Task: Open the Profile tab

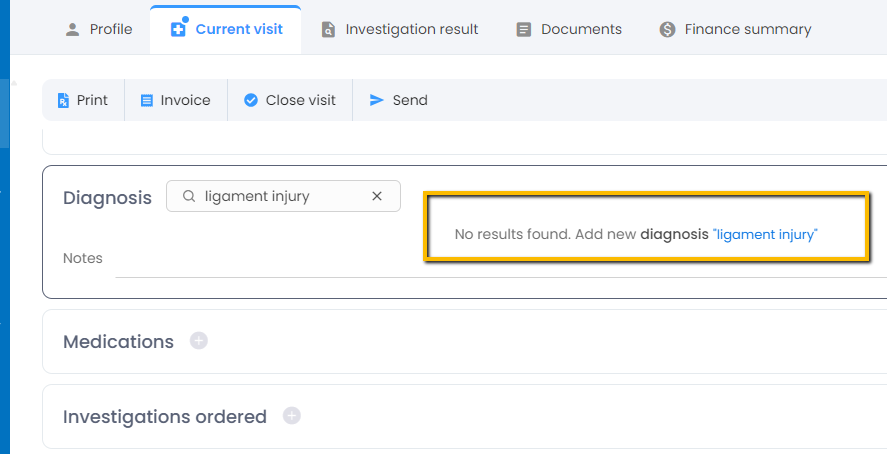Action: (98, 29)
